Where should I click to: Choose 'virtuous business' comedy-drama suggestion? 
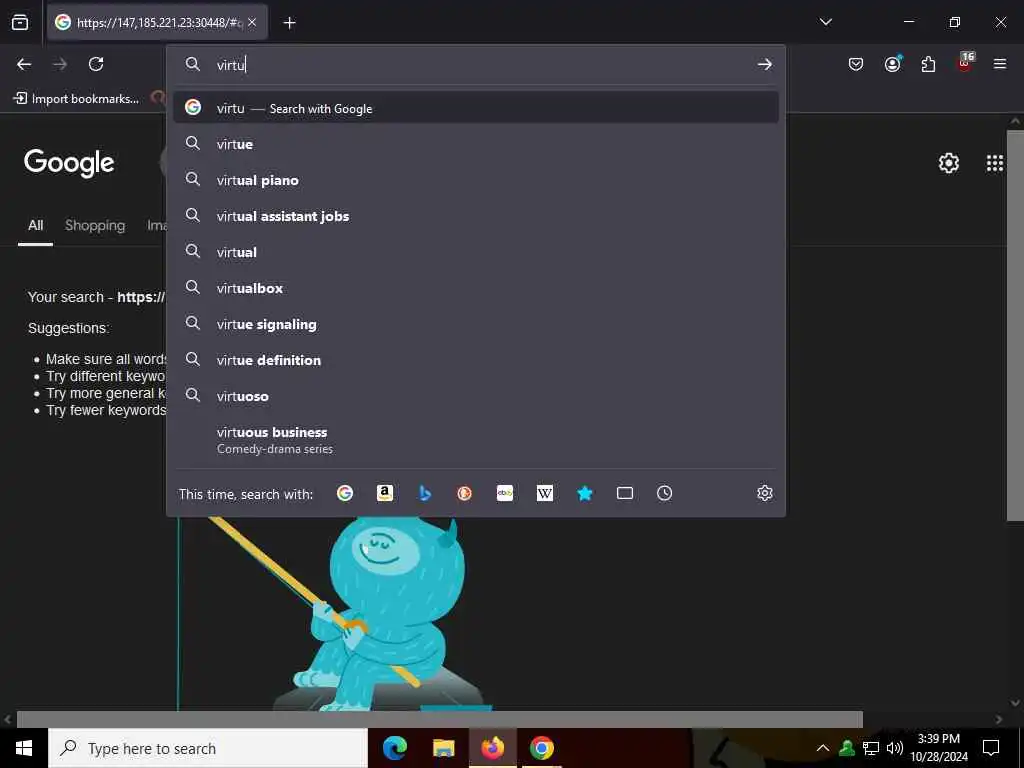pos(476,440)
